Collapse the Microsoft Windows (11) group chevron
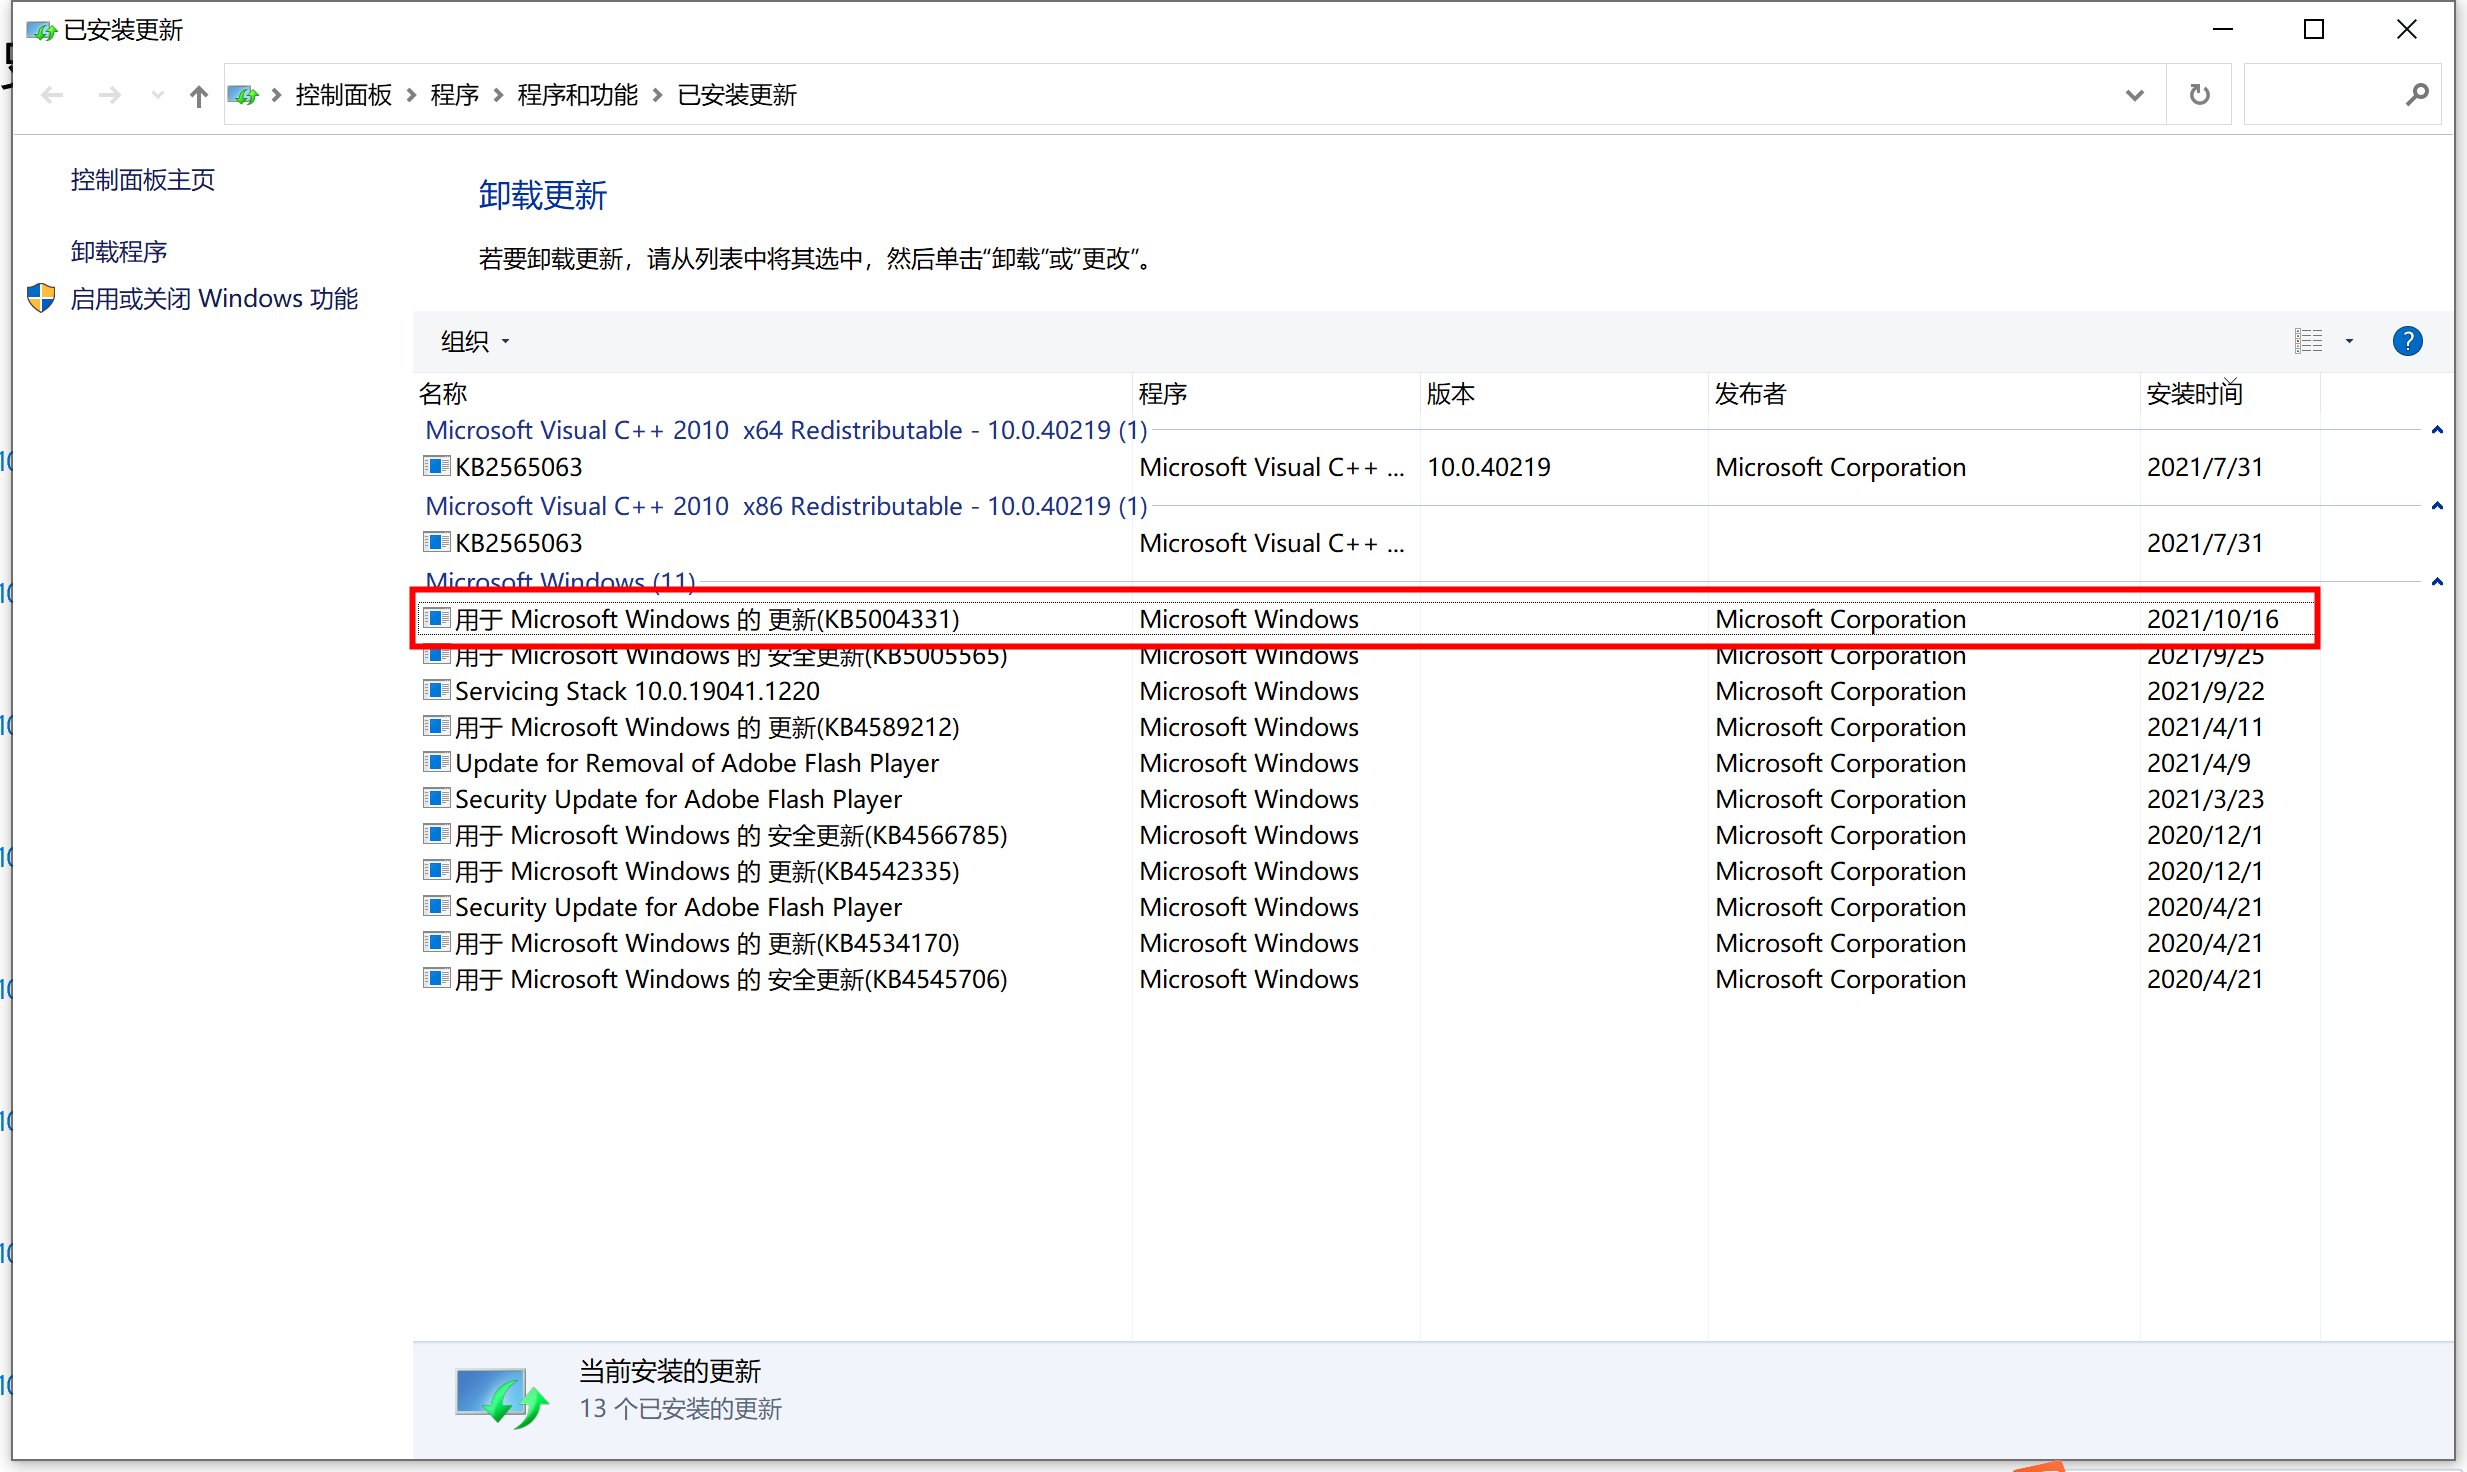Screen dimensions: 2467x1472 2437,581
